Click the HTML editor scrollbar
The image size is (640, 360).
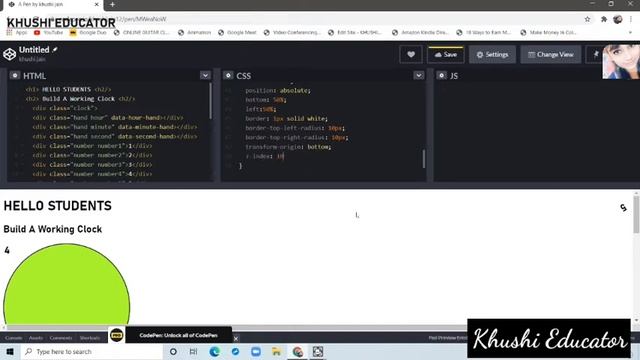tap(211, 101)
